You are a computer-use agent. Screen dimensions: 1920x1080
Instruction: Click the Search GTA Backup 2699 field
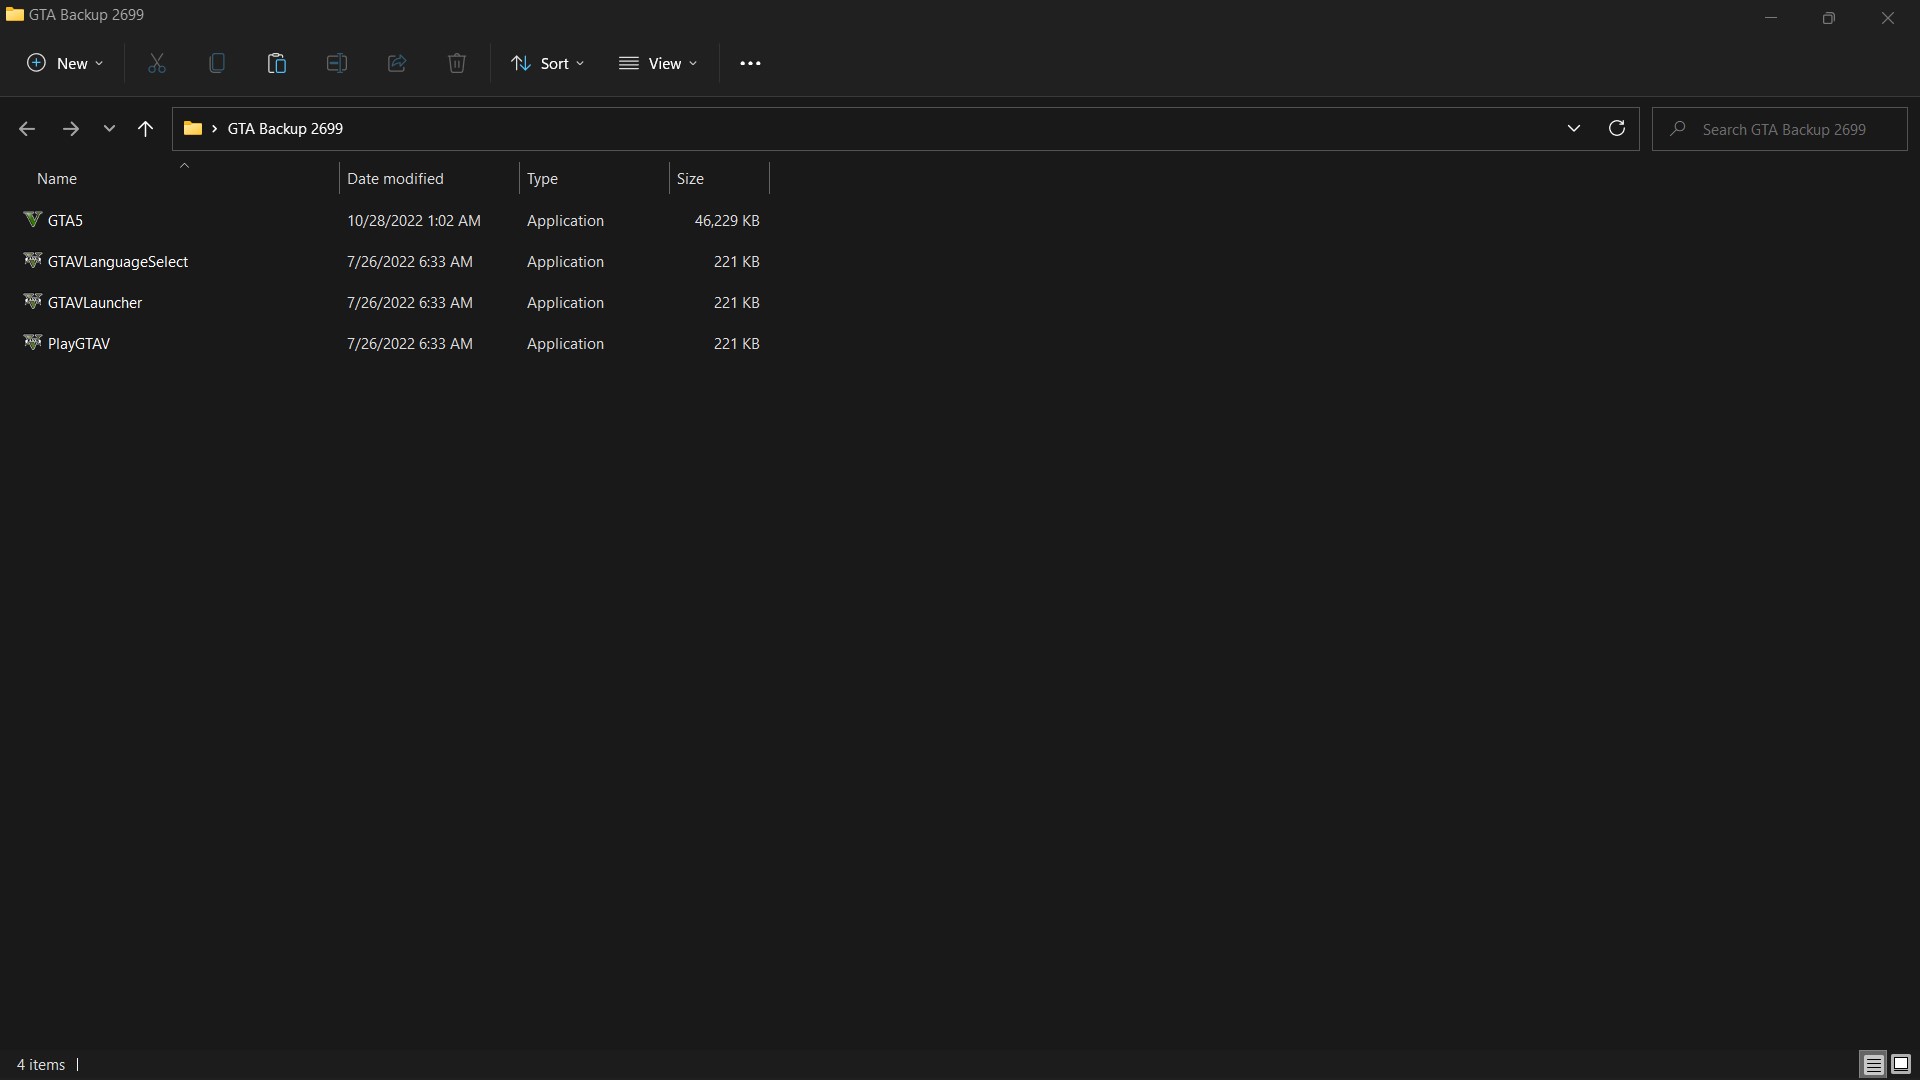[x=1783, y=129]
